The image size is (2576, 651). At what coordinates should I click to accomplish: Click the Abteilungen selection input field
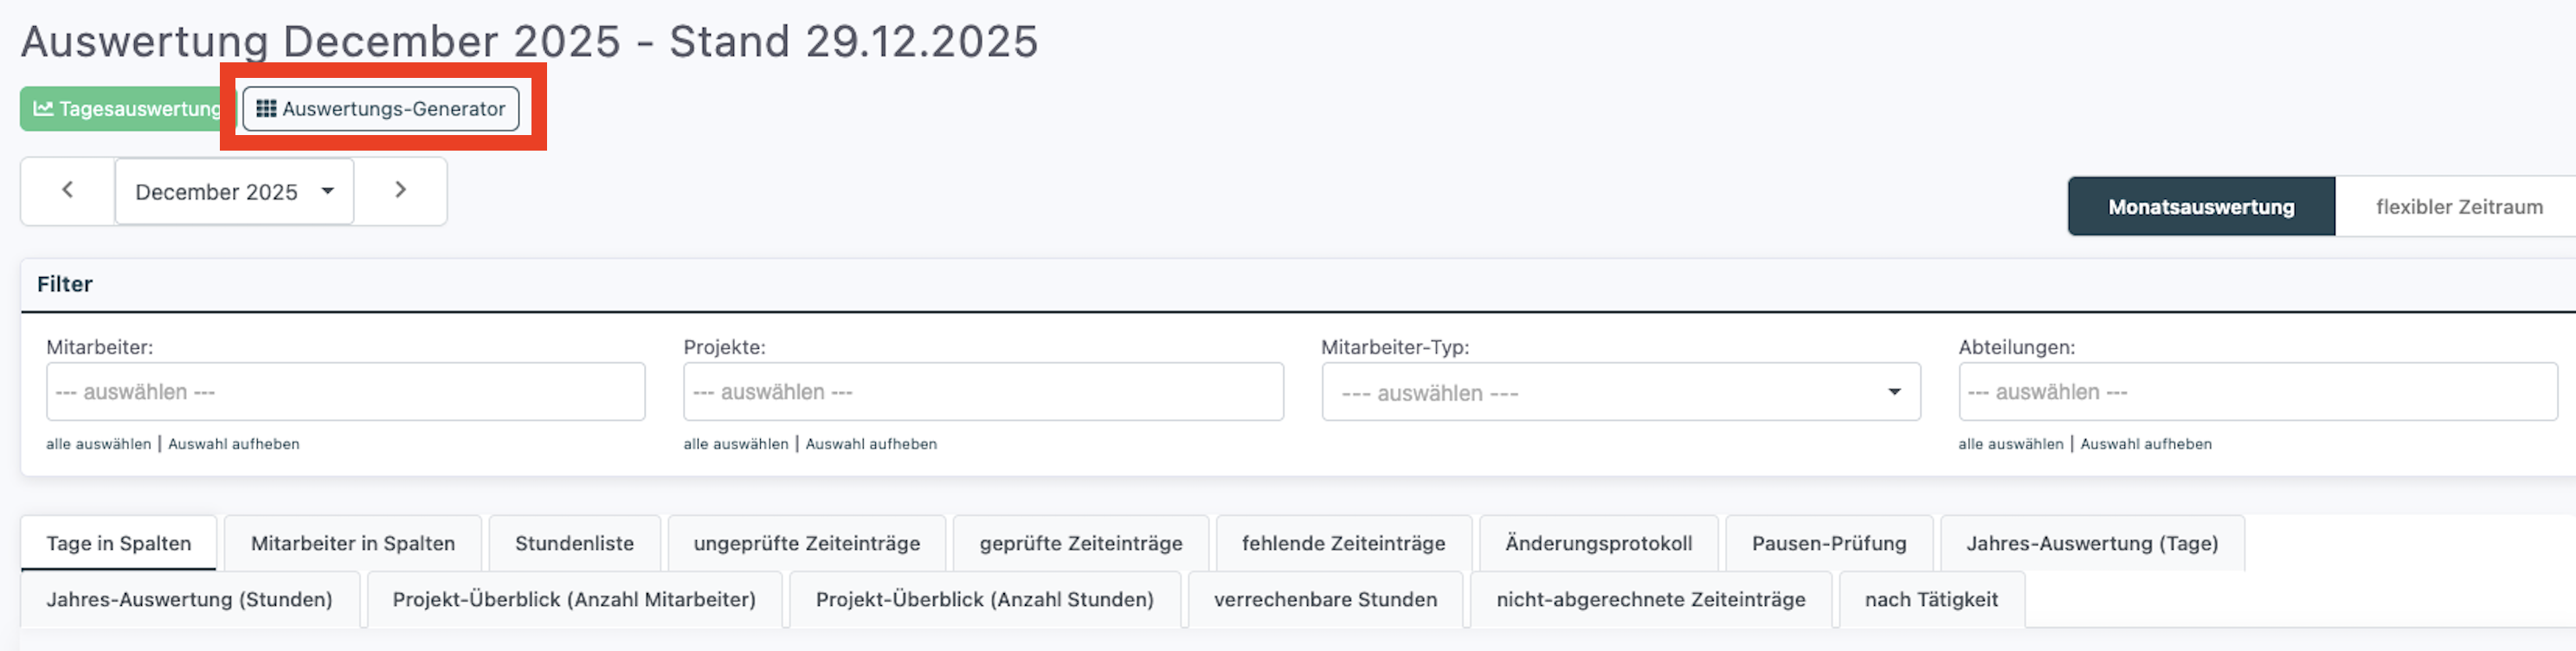[2257, 392]
